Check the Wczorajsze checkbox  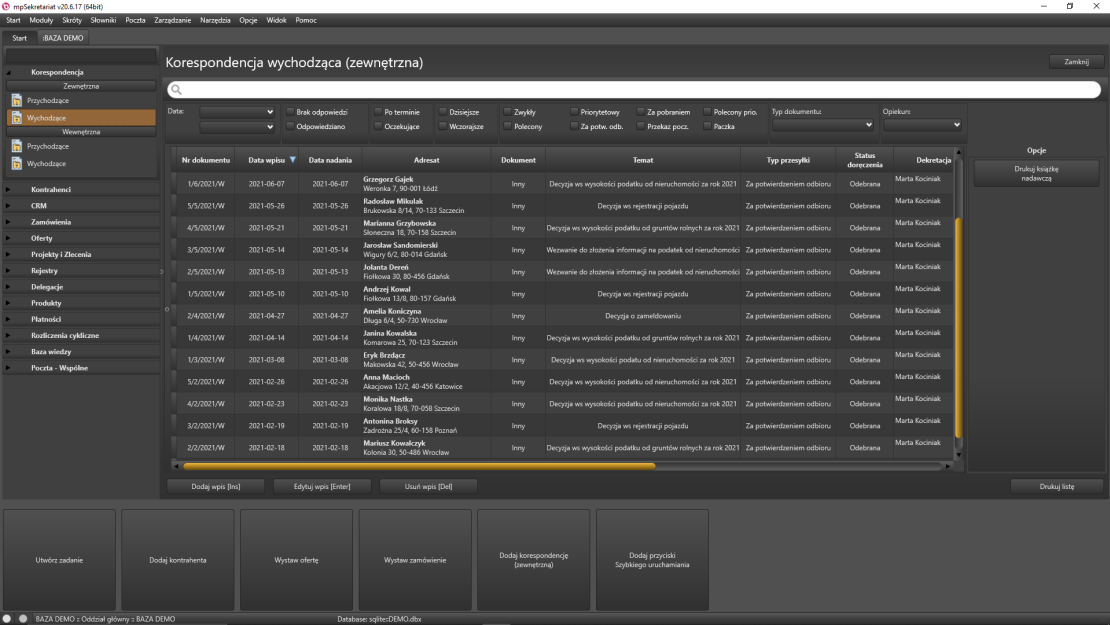tap(443, 126)
